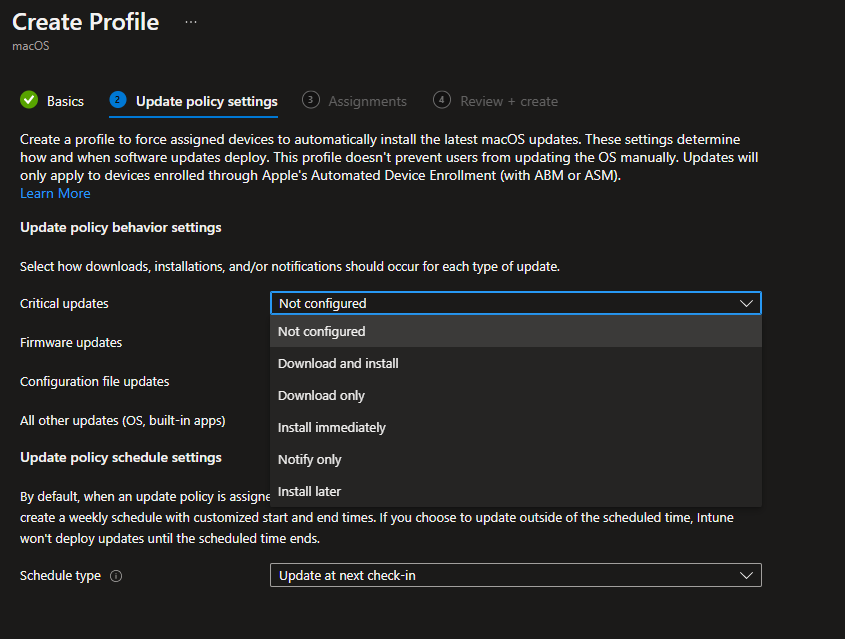Image resolution: width=845 pixels, height=639 pixels.
Task: Choose Install immediately from dropdown list
Action: [331, 427]
